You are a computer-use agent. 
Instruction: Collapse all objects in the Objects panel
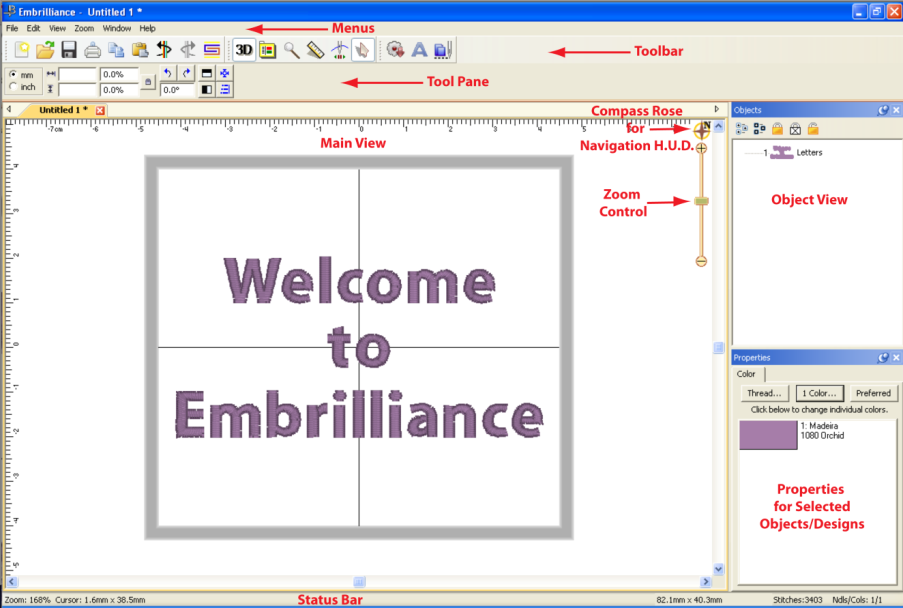coord(759,129)
